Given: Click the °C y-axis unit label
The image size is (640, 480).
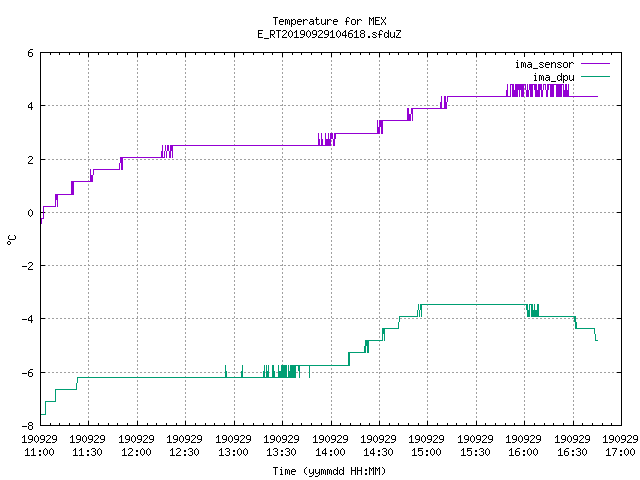Looking at the screenshot, I should (x=11, y=240).
